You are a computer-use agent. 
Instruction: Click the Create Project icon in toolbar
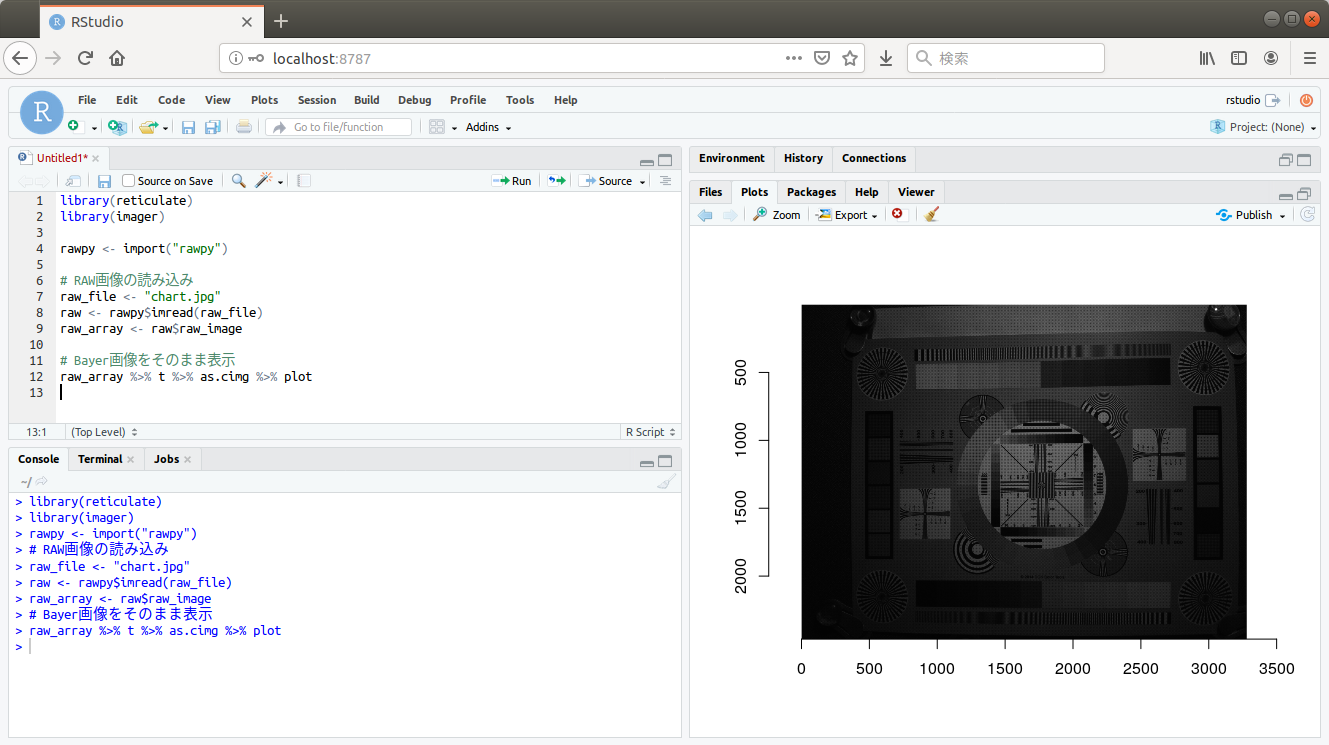click(117, 127)
